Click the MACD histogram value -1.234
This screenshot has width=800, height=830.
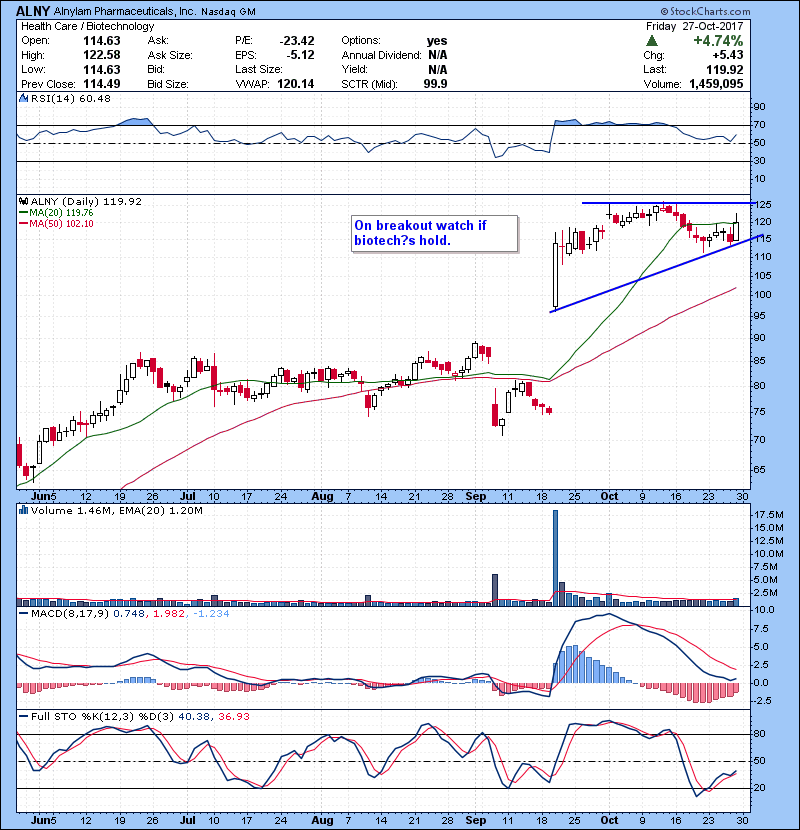[211, 614]
